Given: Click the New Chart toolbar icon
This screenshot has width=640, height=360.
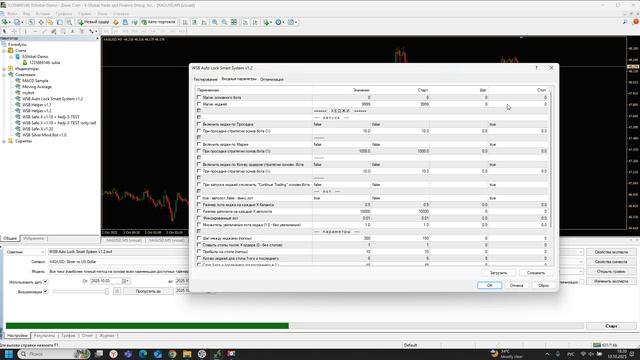Looking at the screenshot, I should coord(5,22).
